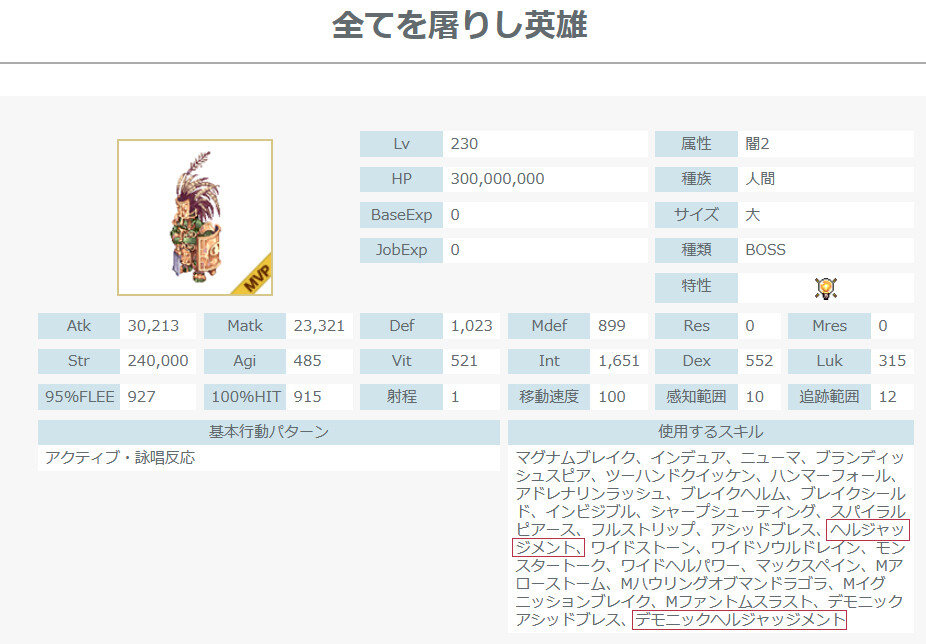Click the 95%FLEE label cell
This screenshot has height=644, width=926.
[x=78, y=396]
